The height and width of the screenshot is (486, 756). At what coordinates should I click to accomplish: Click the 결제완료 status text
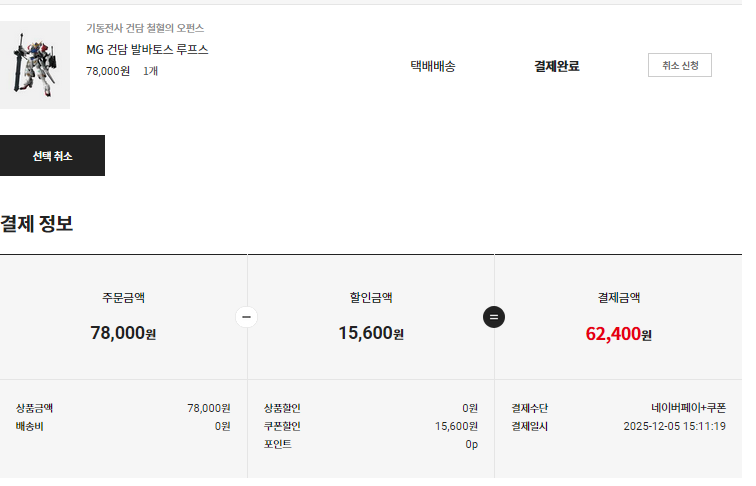(x=557, y=67)
